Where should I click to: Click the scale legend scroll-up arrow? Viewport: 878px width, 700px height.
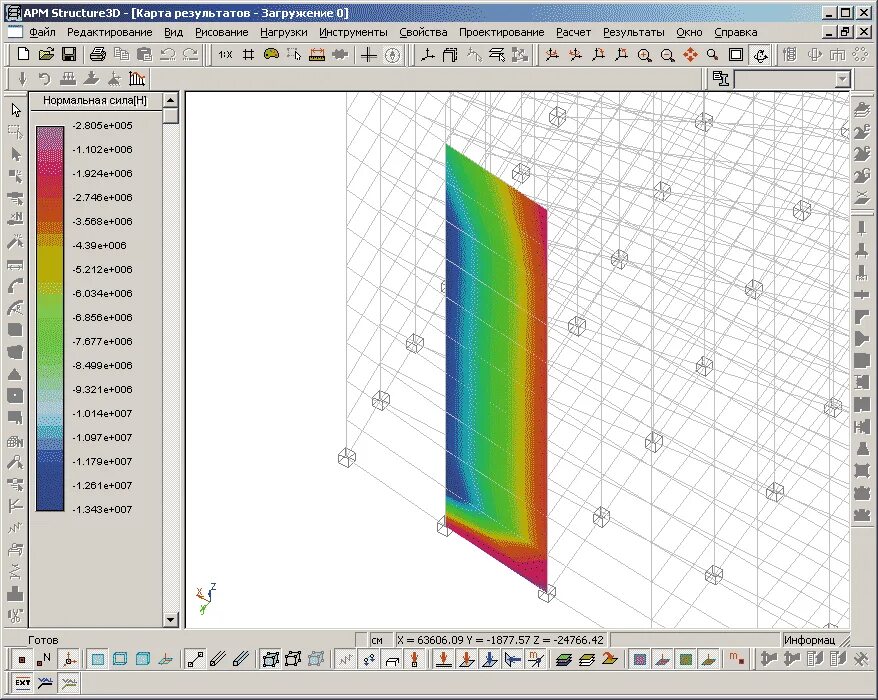coord(171,100)
